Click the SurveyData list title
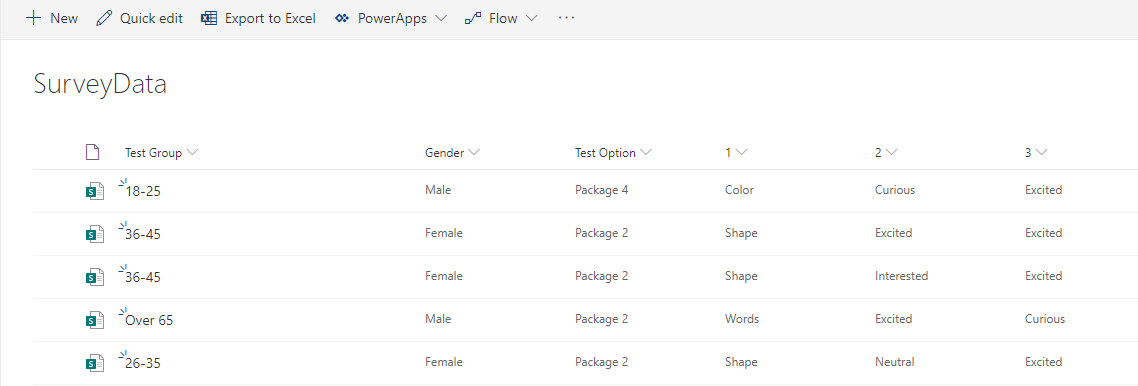 pyautogui.click(x=100, y=85)
